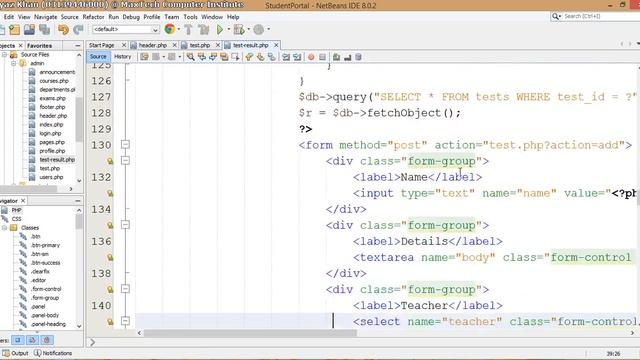Open the Refactor menu

[93, 17]
